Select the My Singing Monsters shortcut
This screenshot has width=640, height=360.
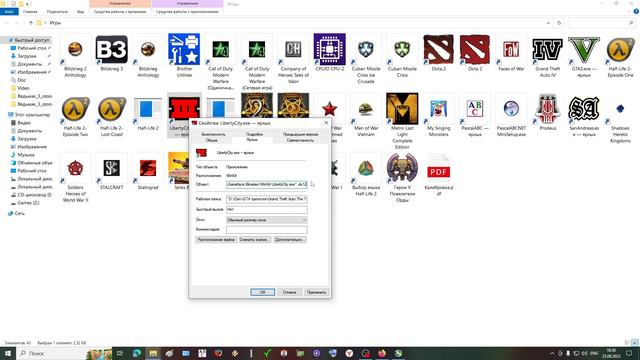438,109
